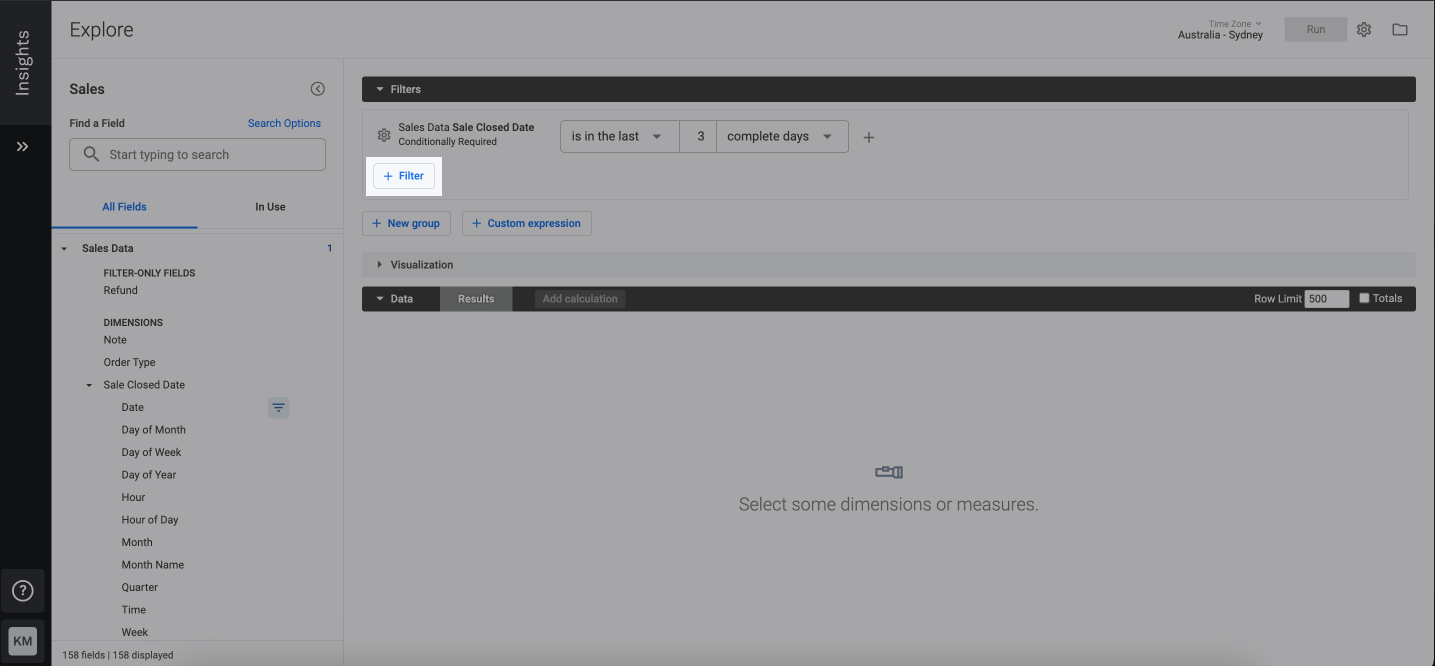Open the KM user avatar menu

coord(22,641)
